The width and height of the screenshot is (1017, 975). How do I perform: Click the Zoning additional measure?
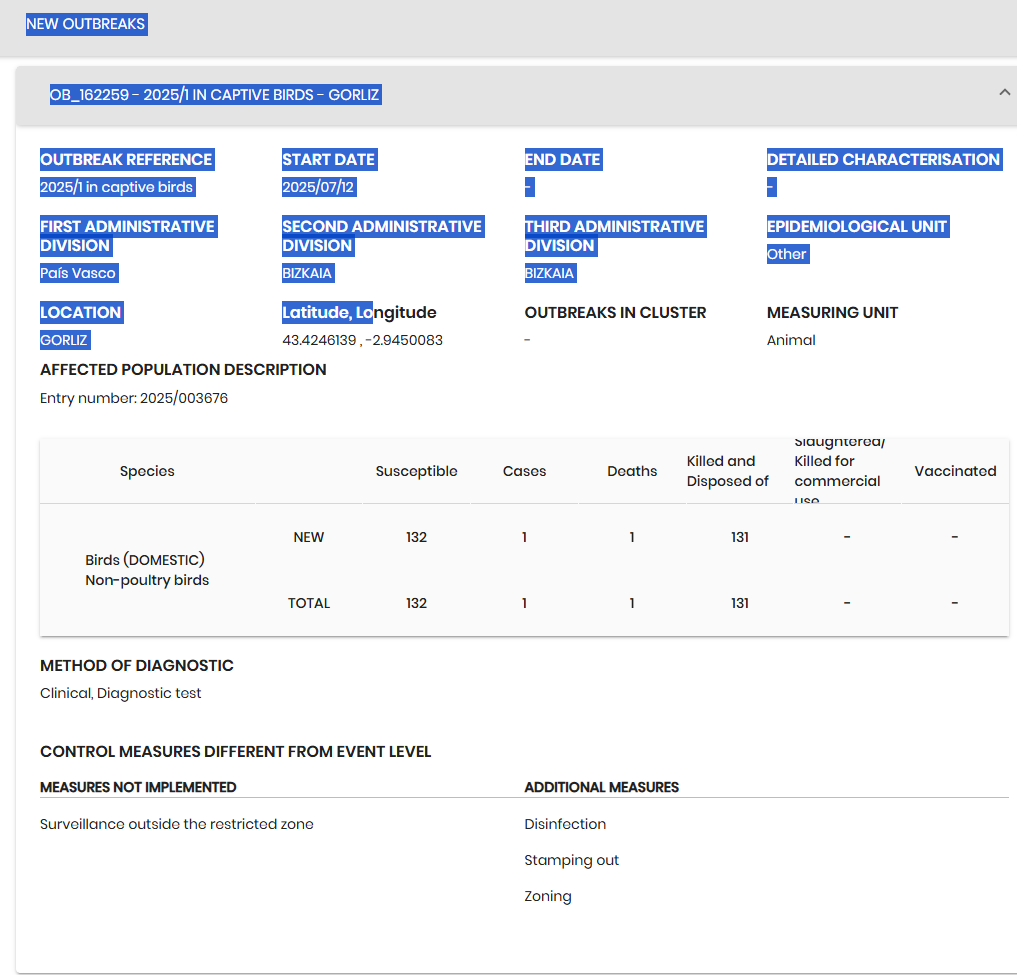pos(547,896)
